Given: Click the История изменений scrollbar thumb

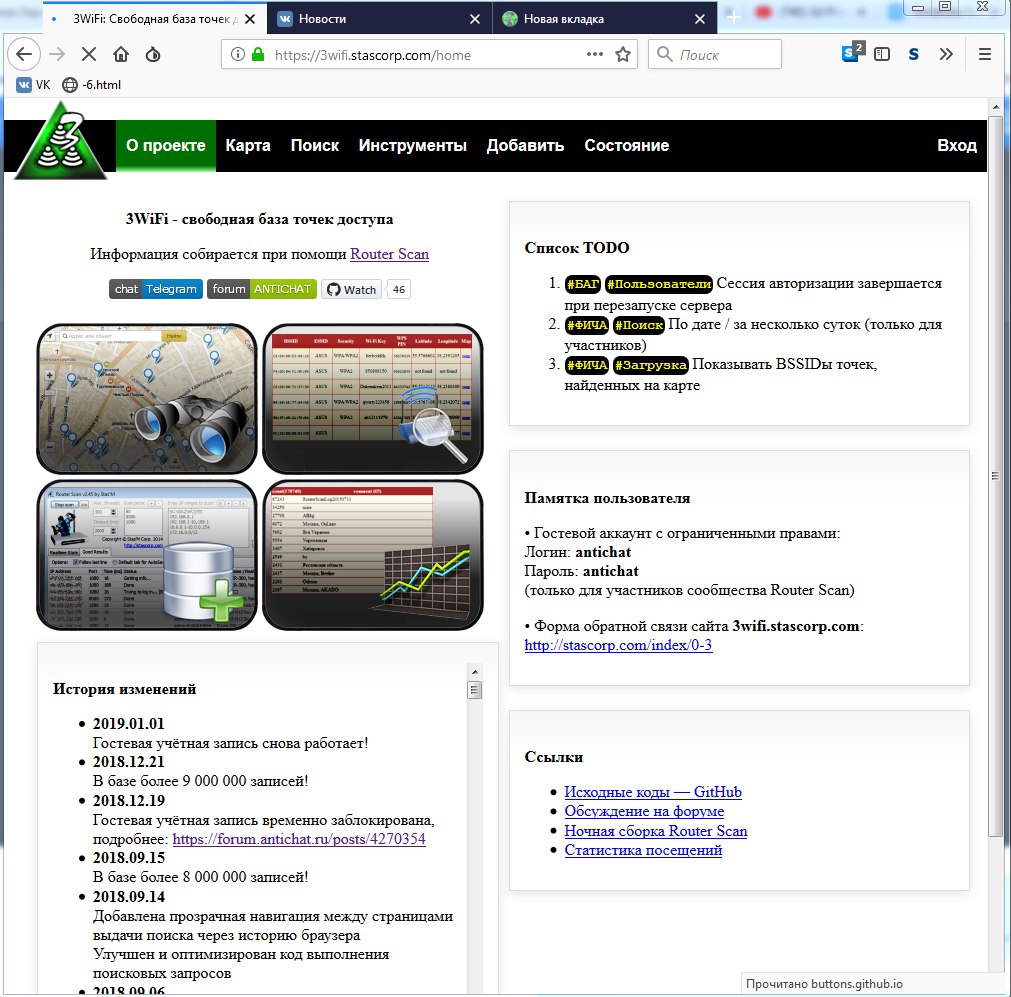Looking at the screenshot, I should [x=475, y=691].
